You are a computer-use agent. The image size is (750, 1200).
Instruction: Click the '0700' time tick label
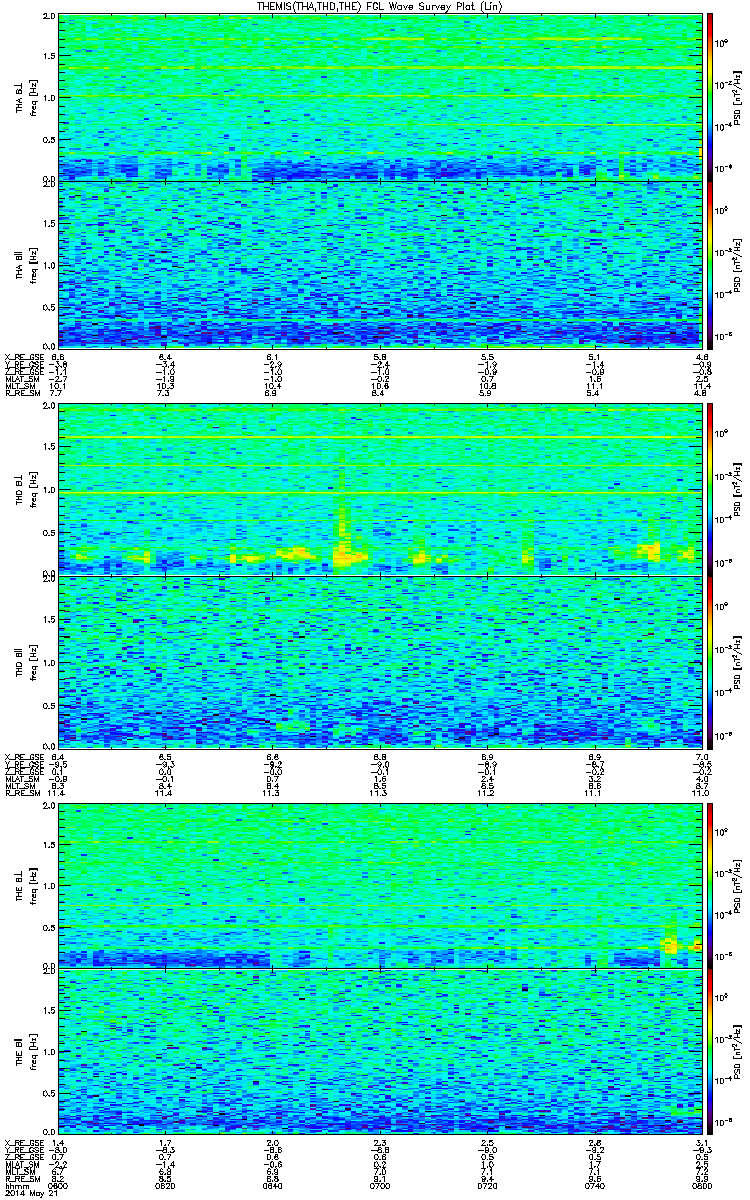[x=380, y=1187]
